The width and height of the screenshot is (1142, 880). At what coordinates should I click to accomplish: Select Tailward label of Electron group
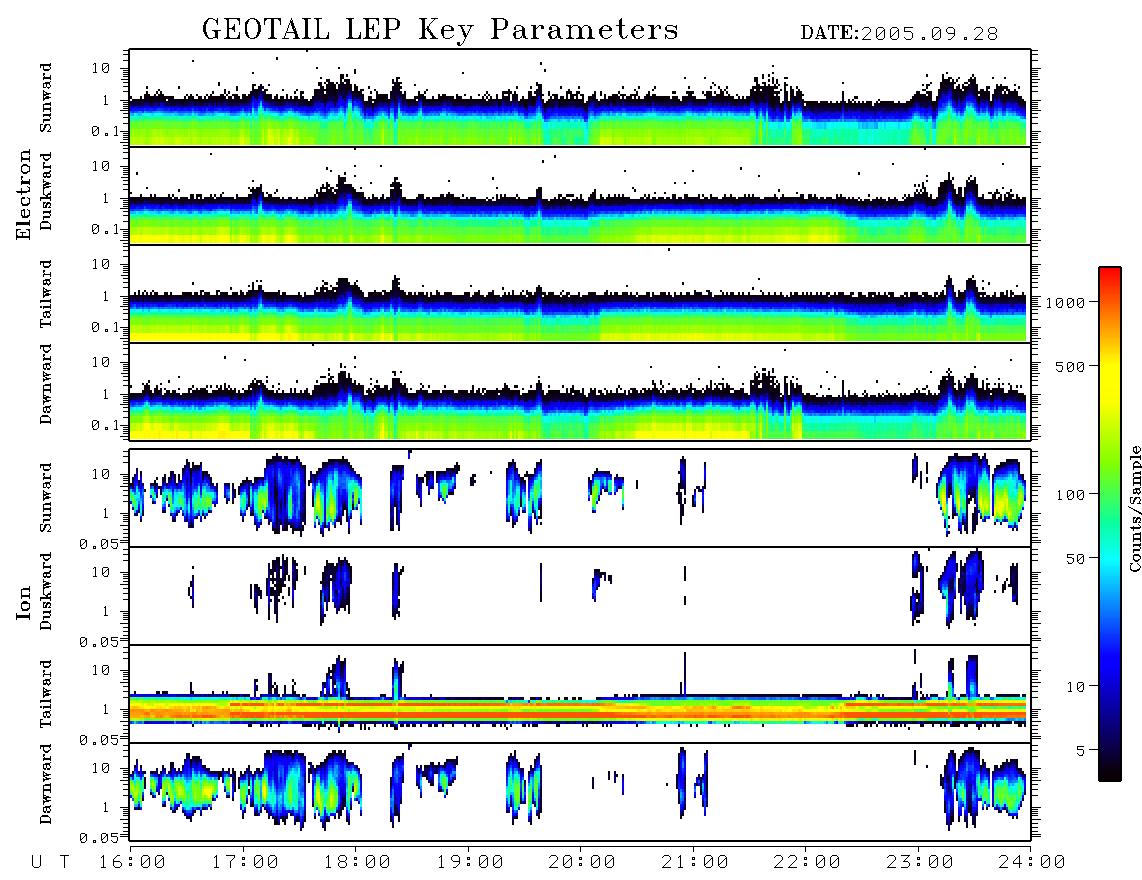[x=46, y=294]
